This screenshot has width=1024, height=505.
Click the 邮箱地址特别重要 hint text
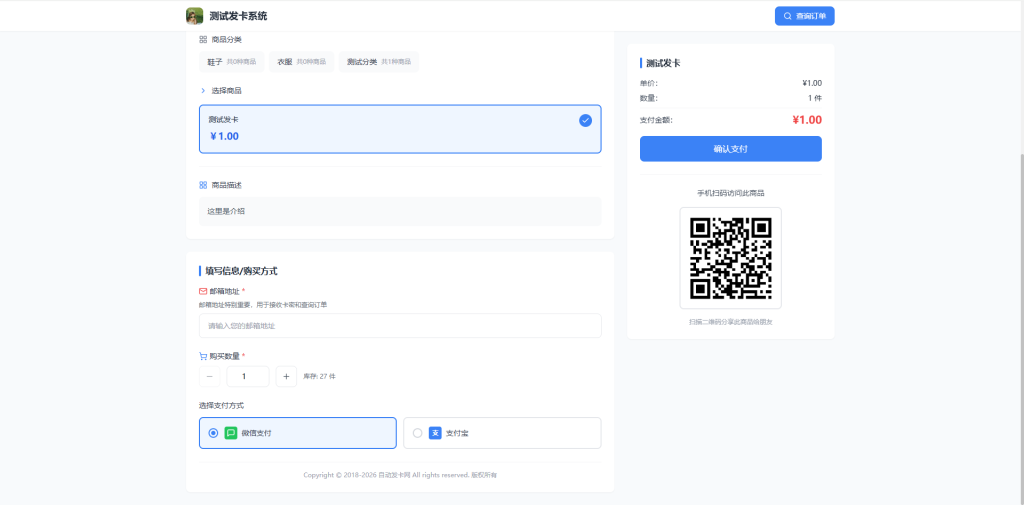point(263,304)
